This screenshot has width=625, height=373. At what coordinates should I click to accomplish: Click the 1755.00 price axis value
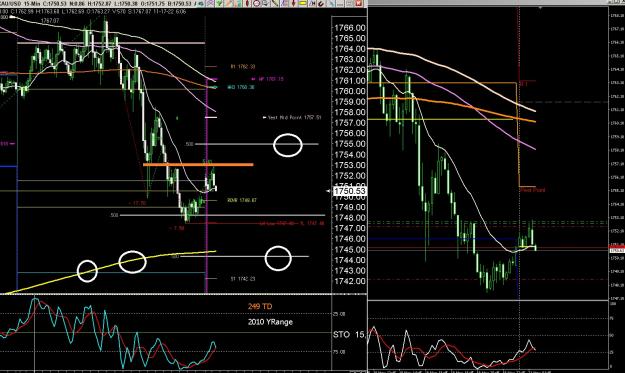[x=350, y=144]
